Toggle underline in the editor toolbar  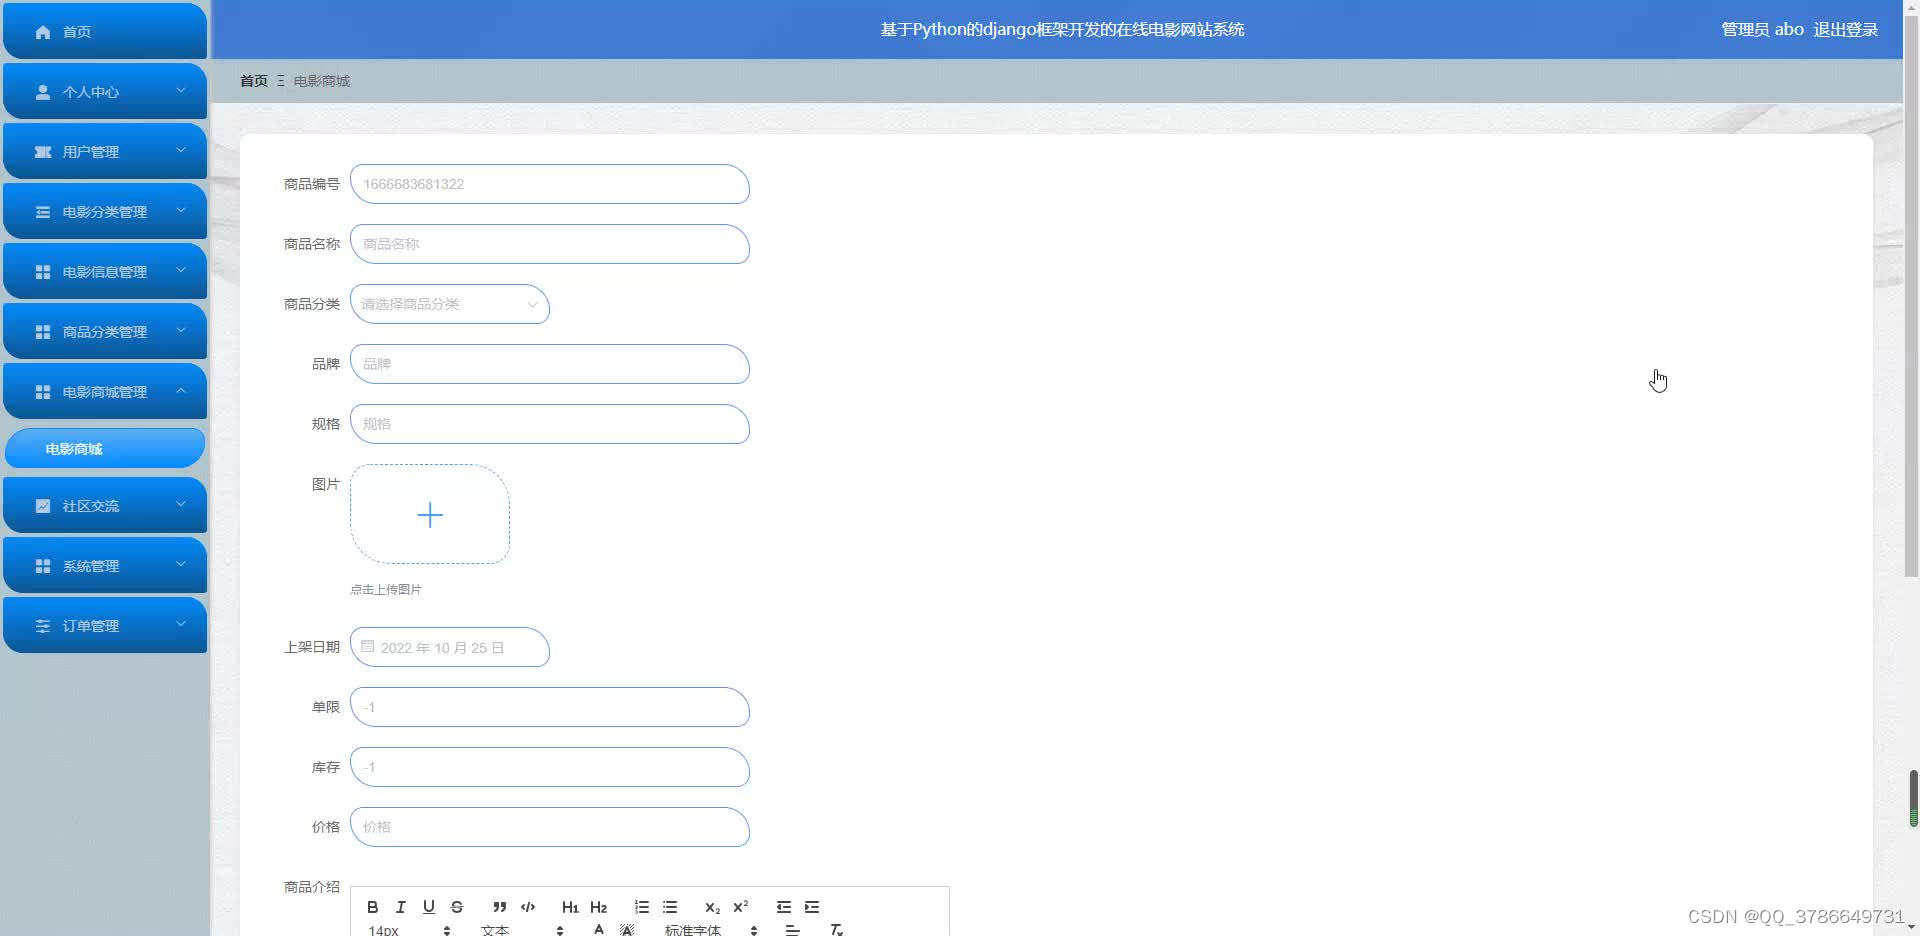pyautogui.click(x=429, y=907)
